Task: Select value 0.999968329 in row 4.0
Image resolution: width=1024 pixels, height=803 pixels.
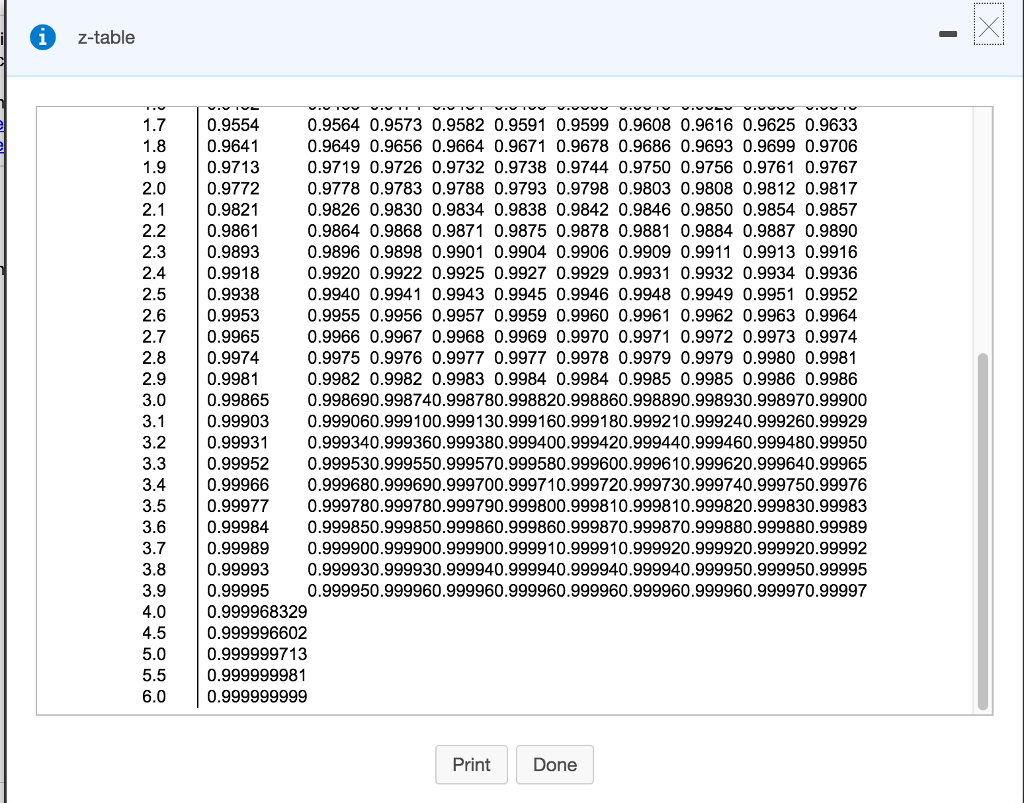Action: click(257, 612)
